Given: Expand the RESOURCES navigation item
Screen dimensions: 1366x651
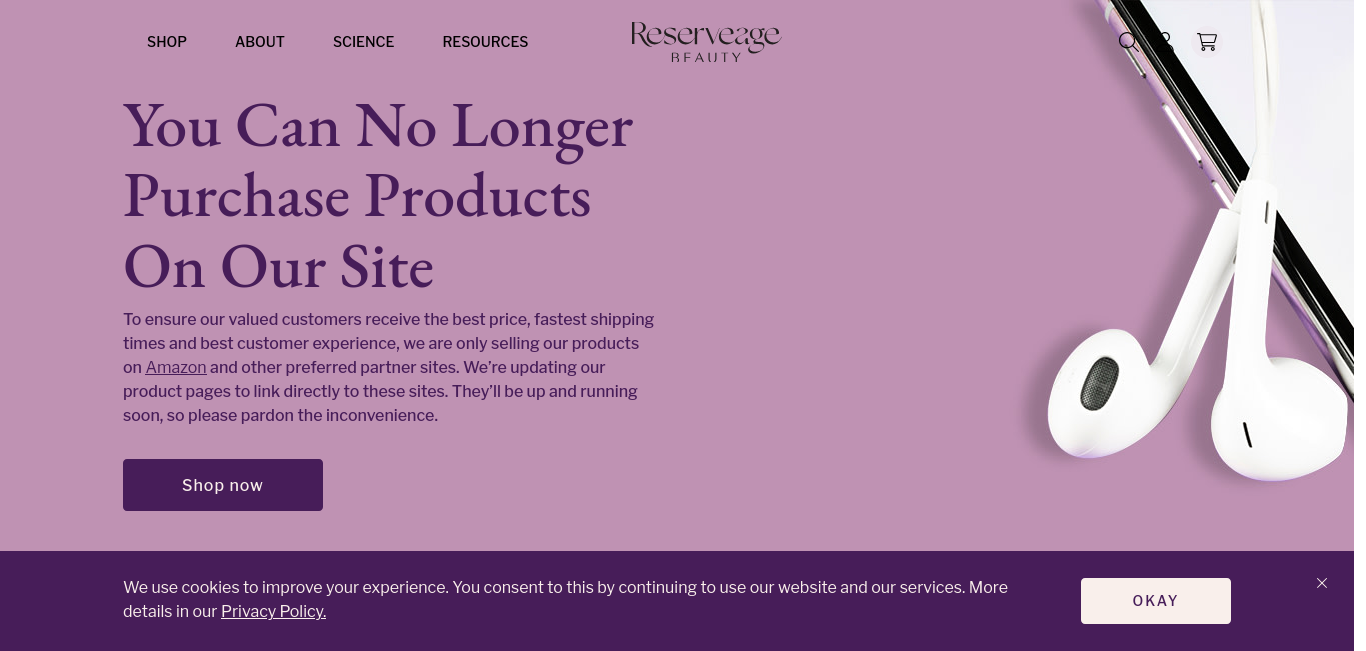Looking at the screenshot, I should pyautogui.click(x=485, y=42).
